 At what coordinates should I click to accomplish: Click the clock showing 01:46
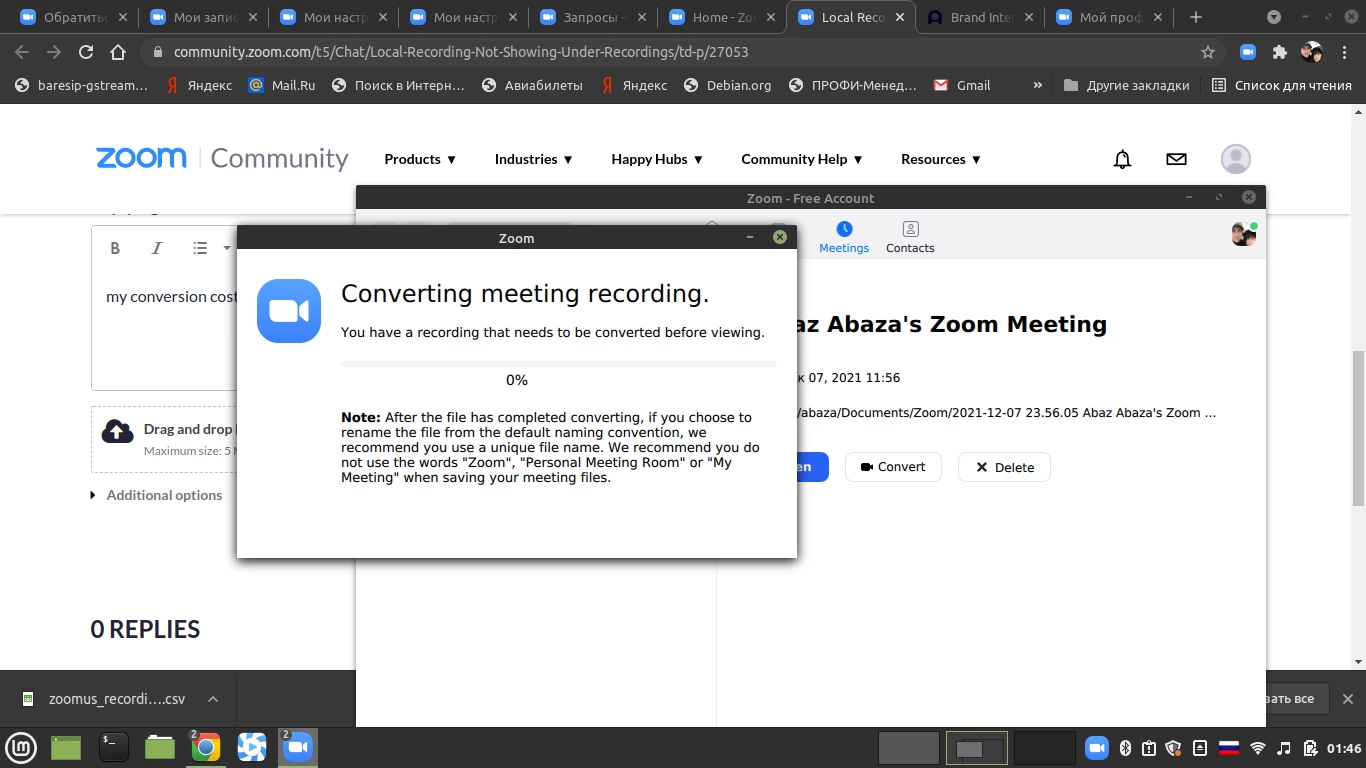tap(1344, 748)
